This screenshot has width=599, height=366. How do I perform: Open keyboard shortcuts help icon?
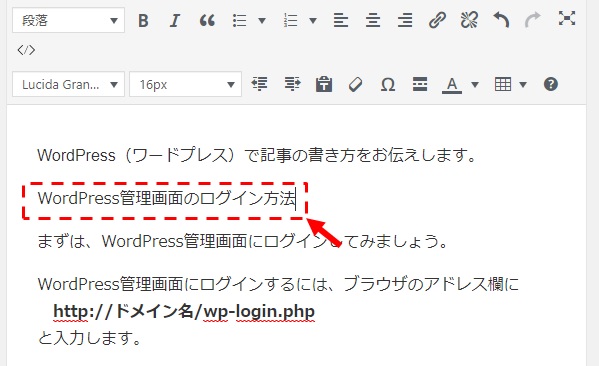(x=550, y=84)
